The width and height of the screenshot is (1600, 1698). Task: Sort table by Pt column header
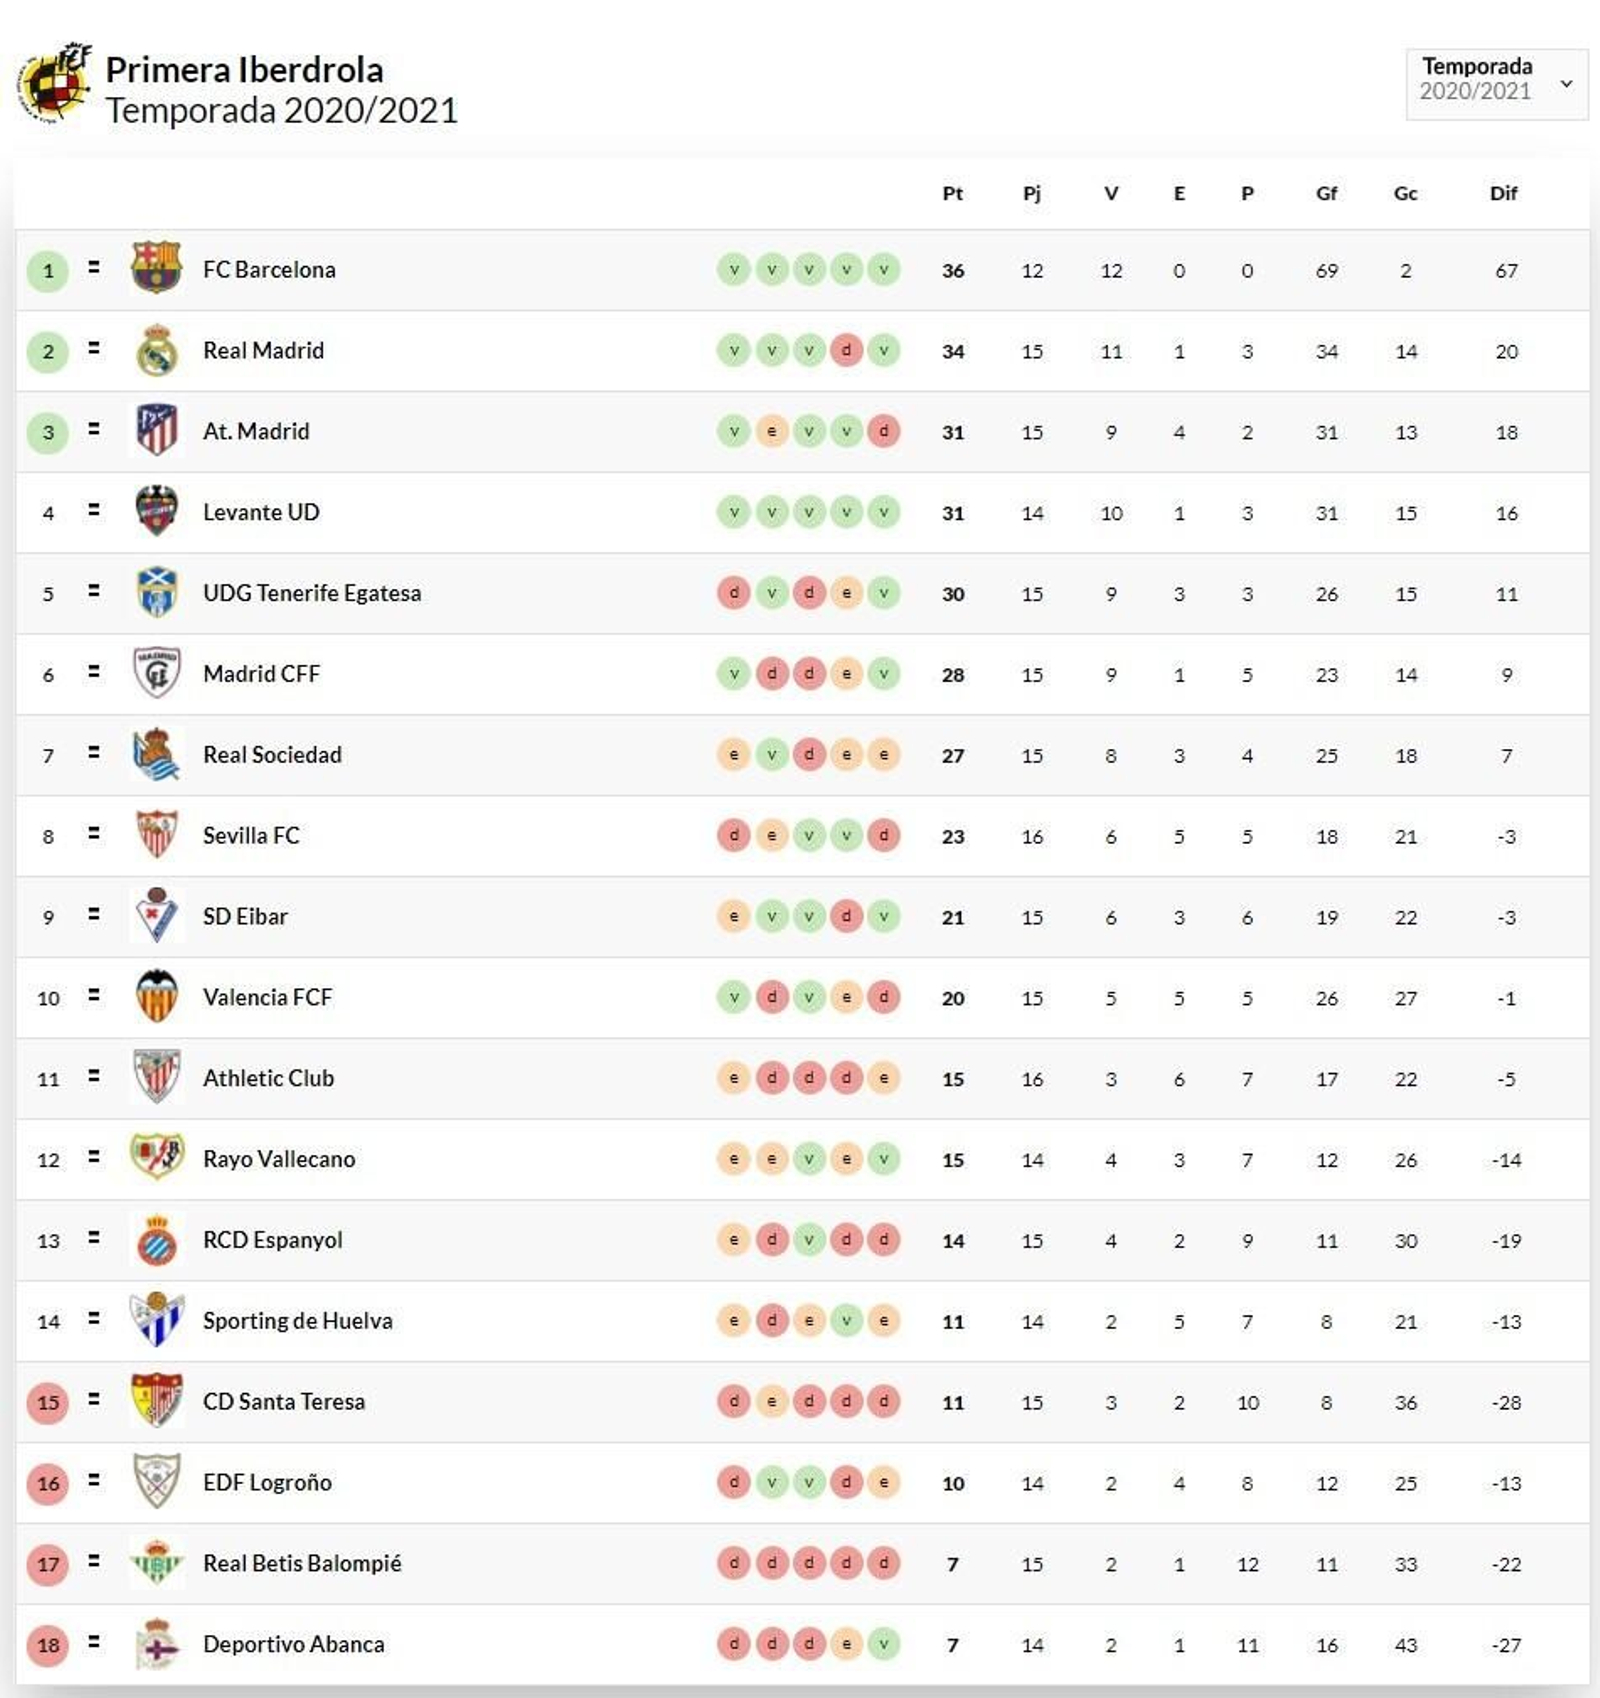tap(952, 193)
